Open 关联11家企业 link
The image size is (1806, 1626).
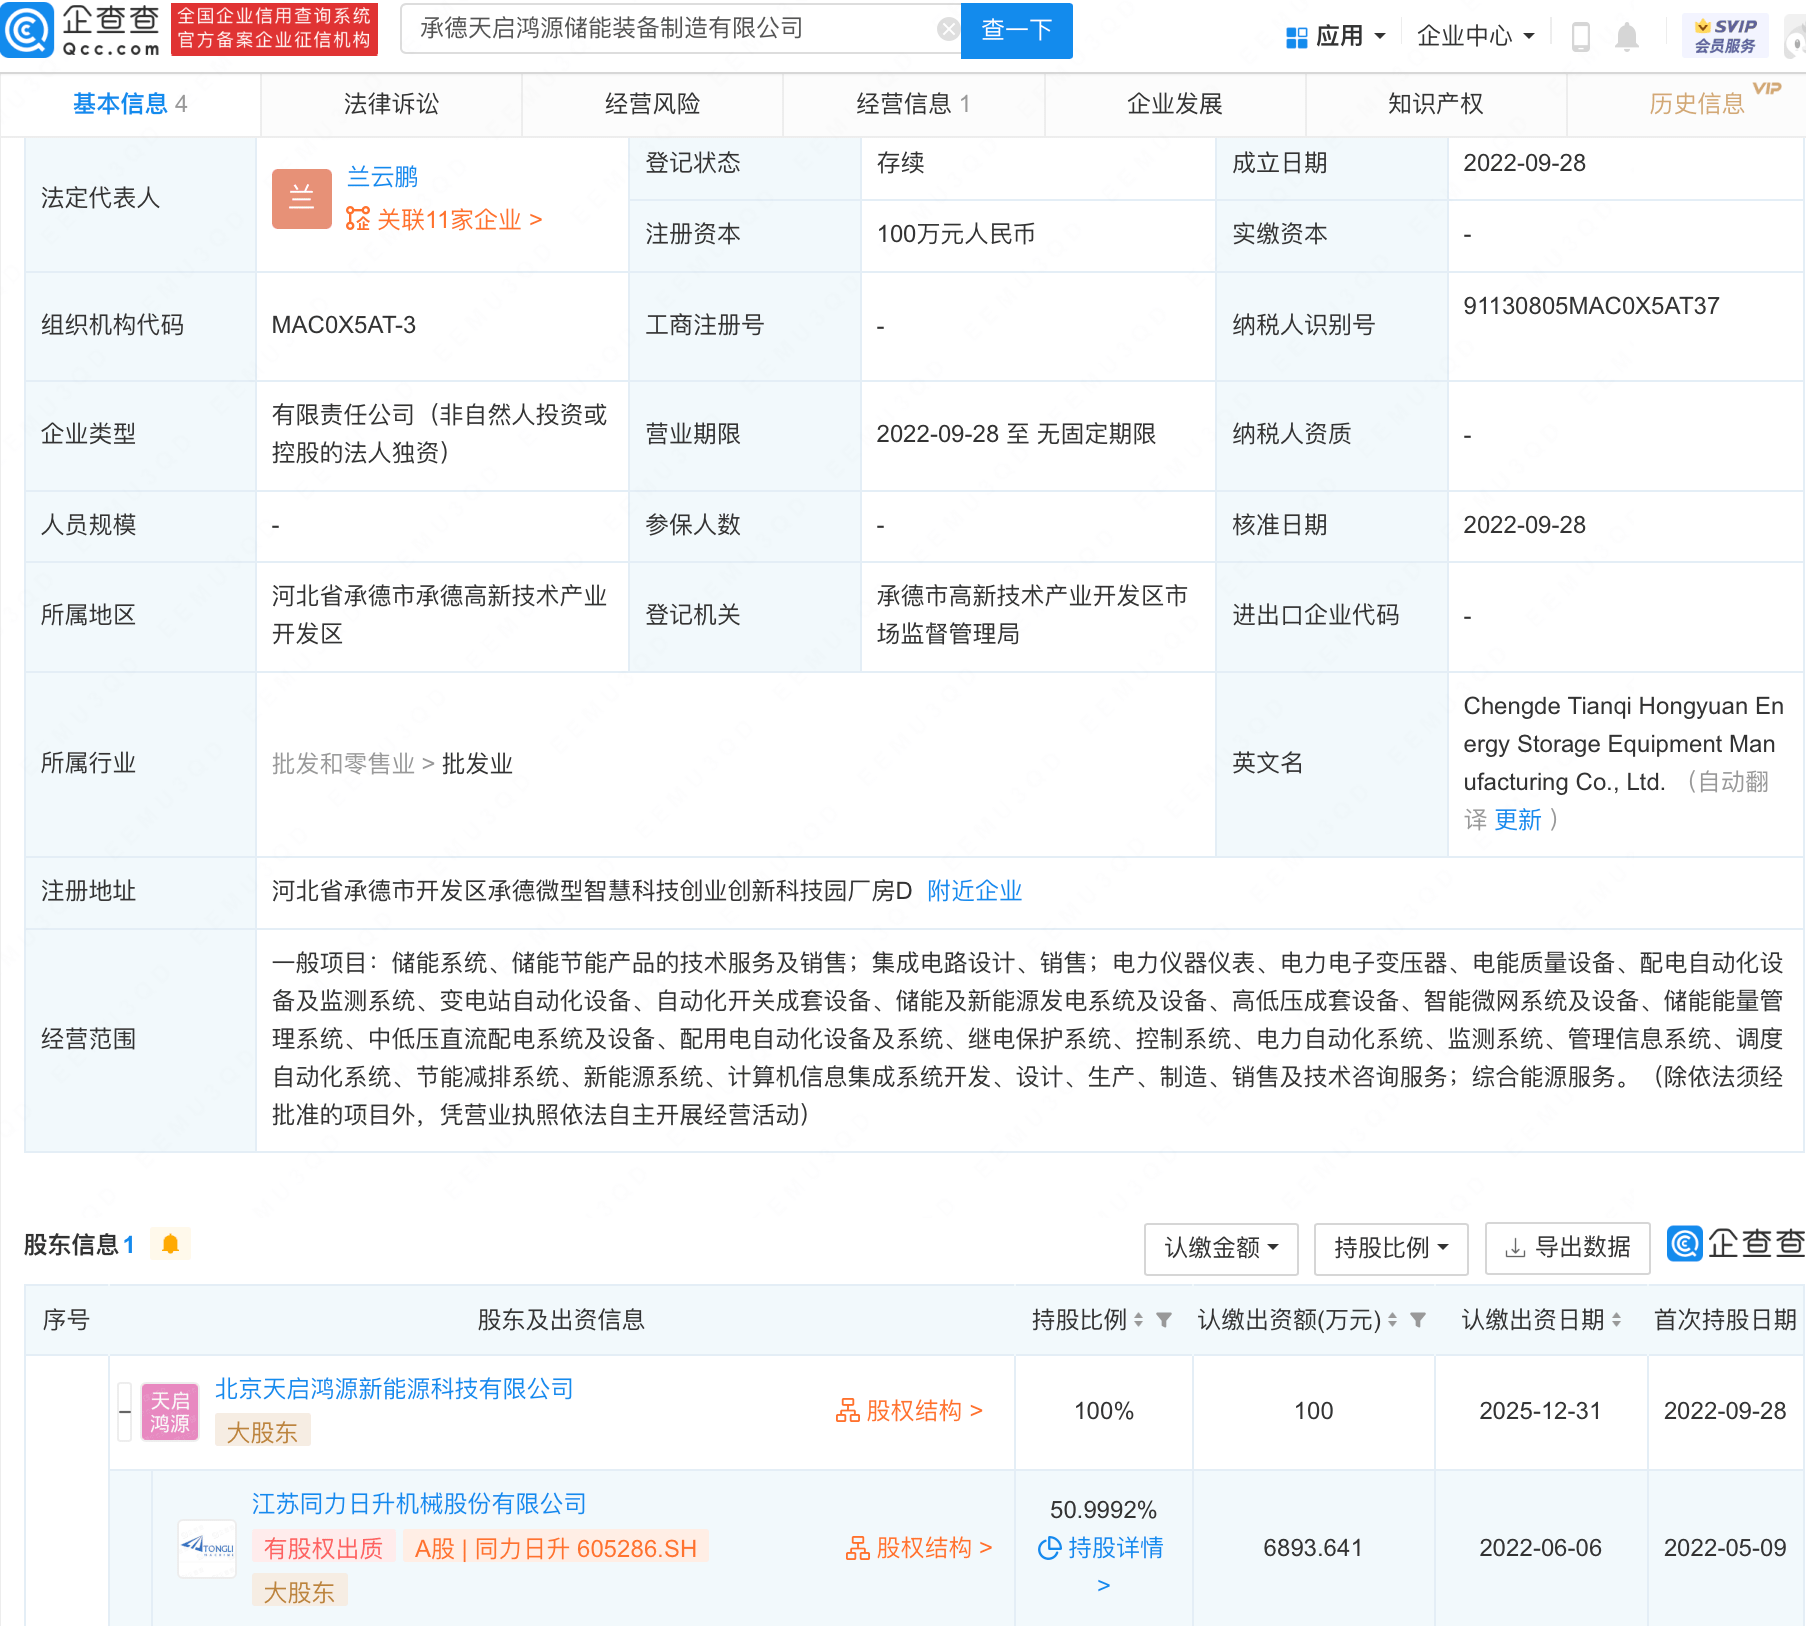point(444,220)
